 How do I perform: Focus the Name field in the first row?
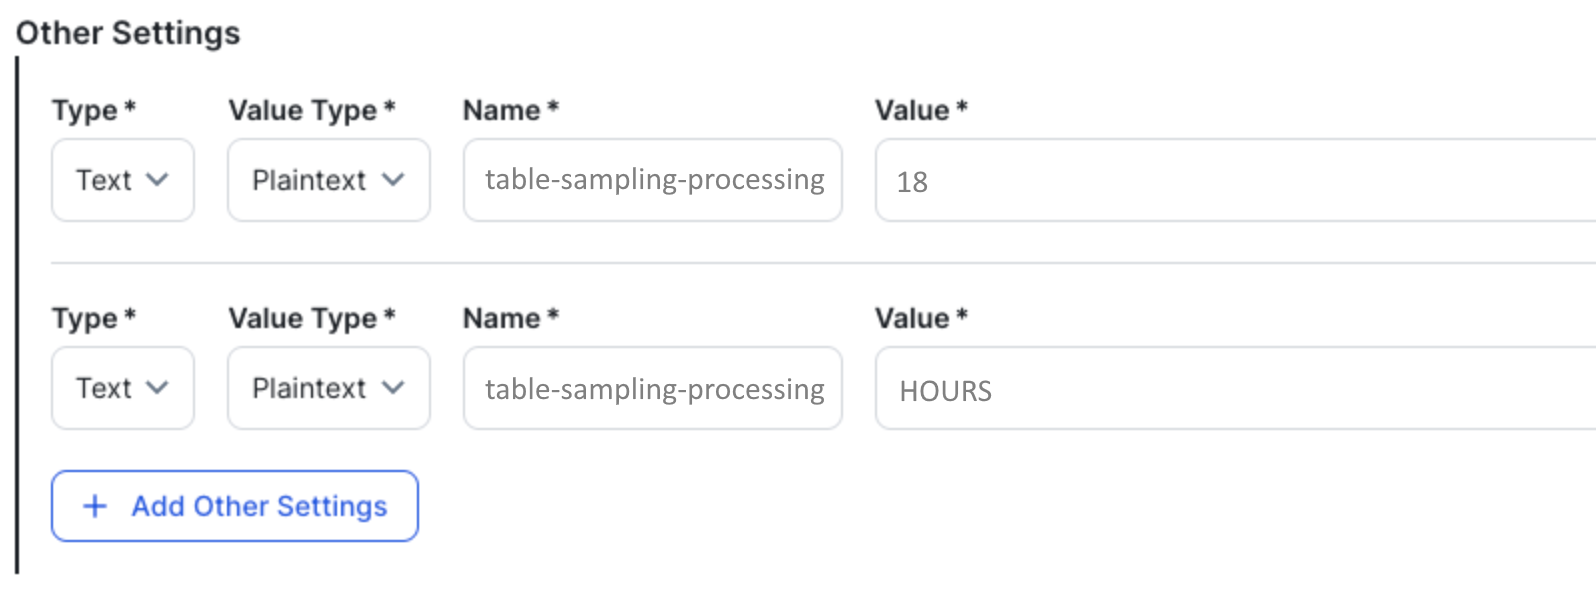point(652,180)
